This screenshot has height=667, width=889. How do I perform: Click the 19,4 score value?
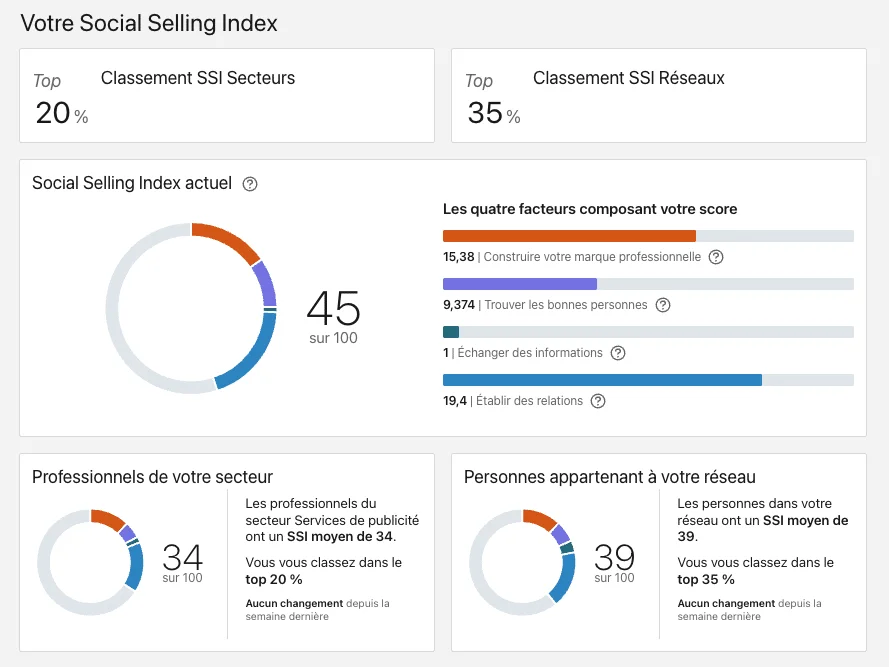[455, 401]
